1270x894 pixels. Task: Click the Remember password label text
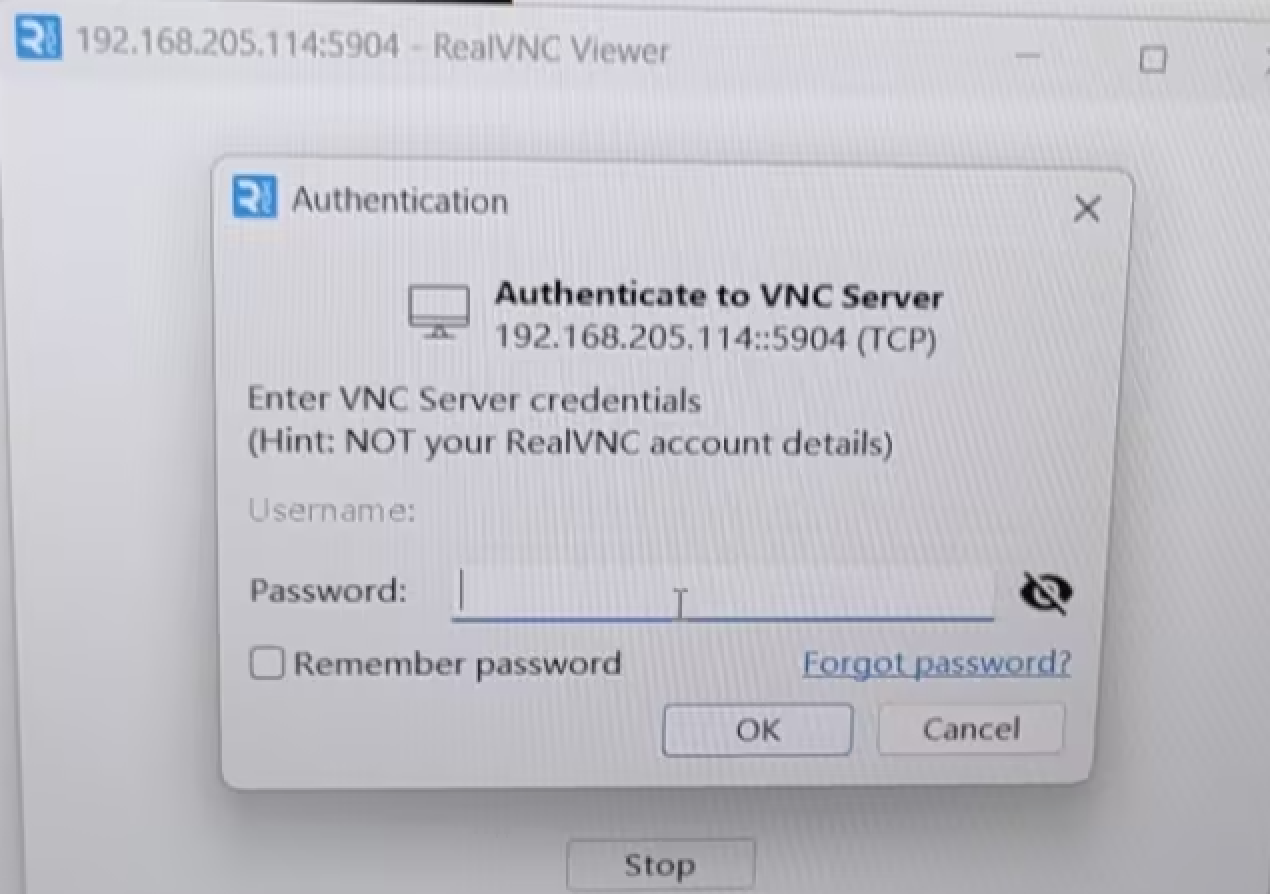(x=457, y=664)
